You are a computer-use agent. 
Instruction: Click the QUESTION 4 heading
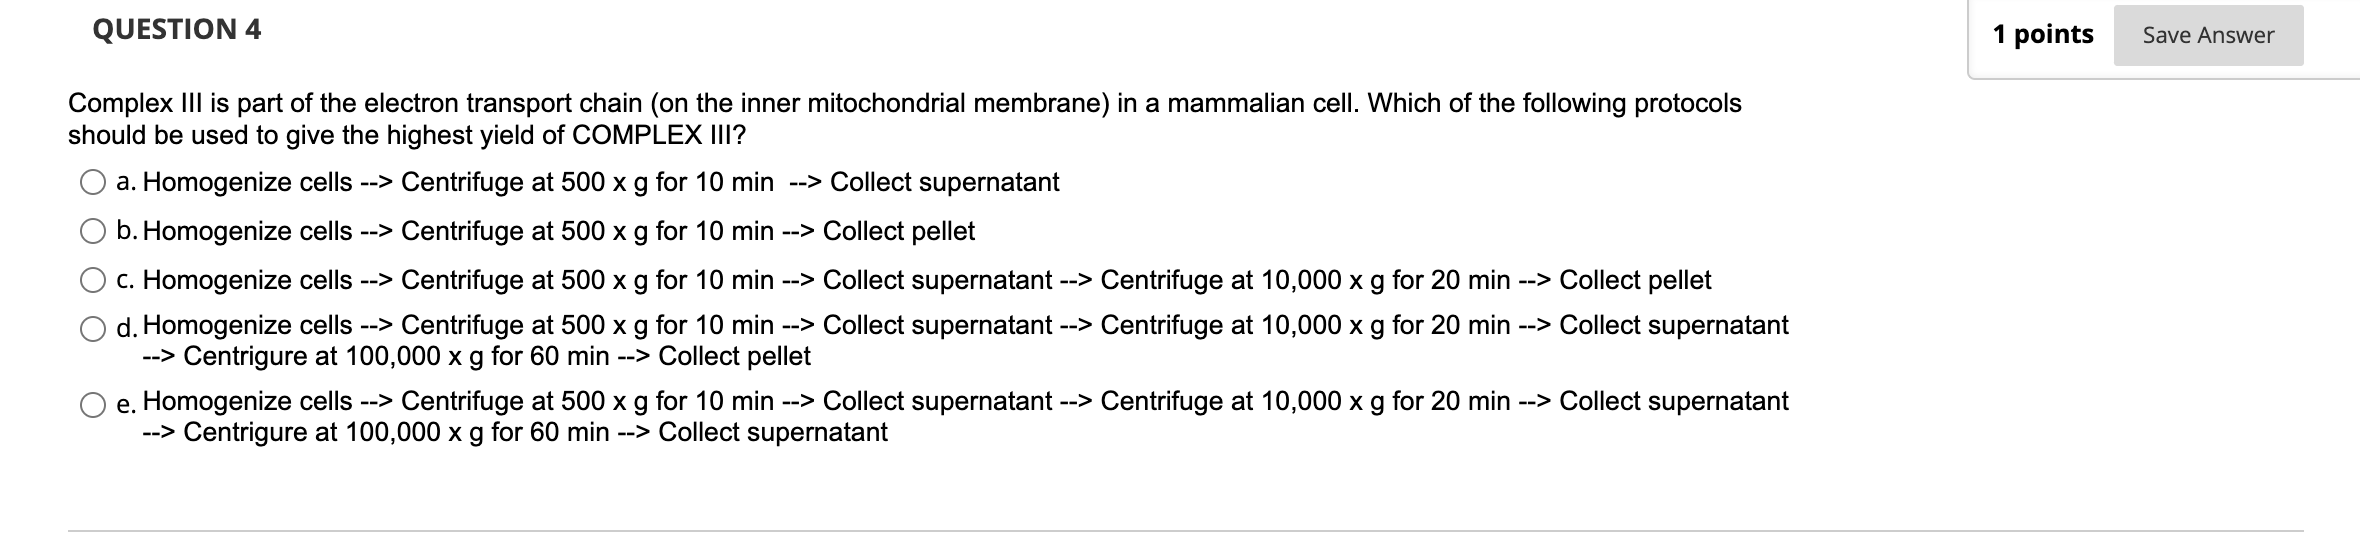pyautogui.click(x=176, y=30)
